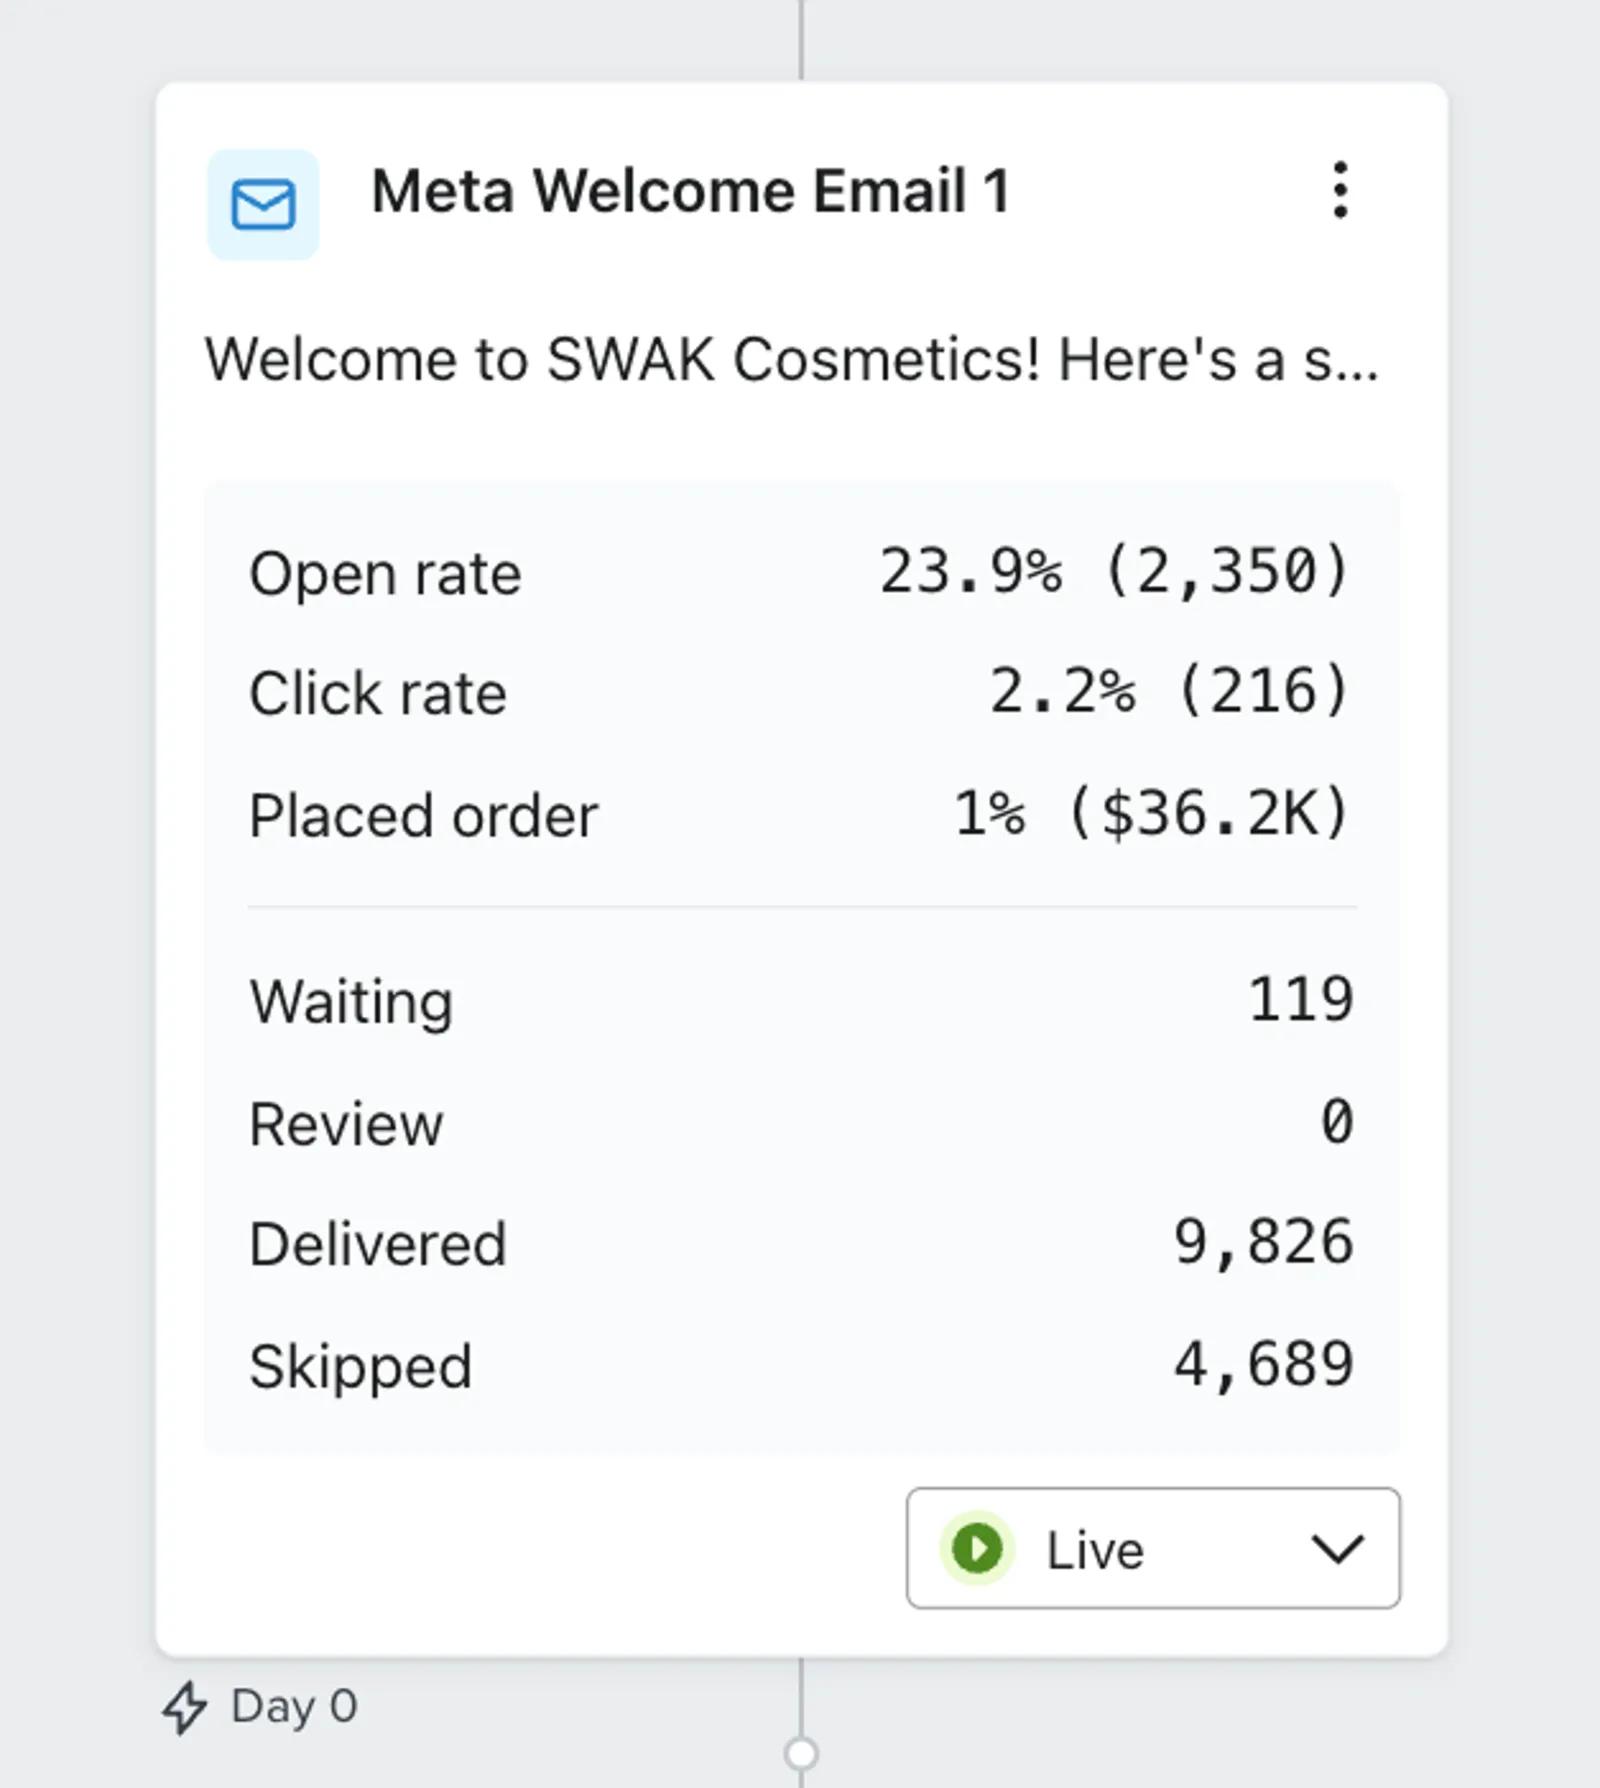Click the Placed order label
This screenshot has height=1788, width=1600.
click(423, 816)
